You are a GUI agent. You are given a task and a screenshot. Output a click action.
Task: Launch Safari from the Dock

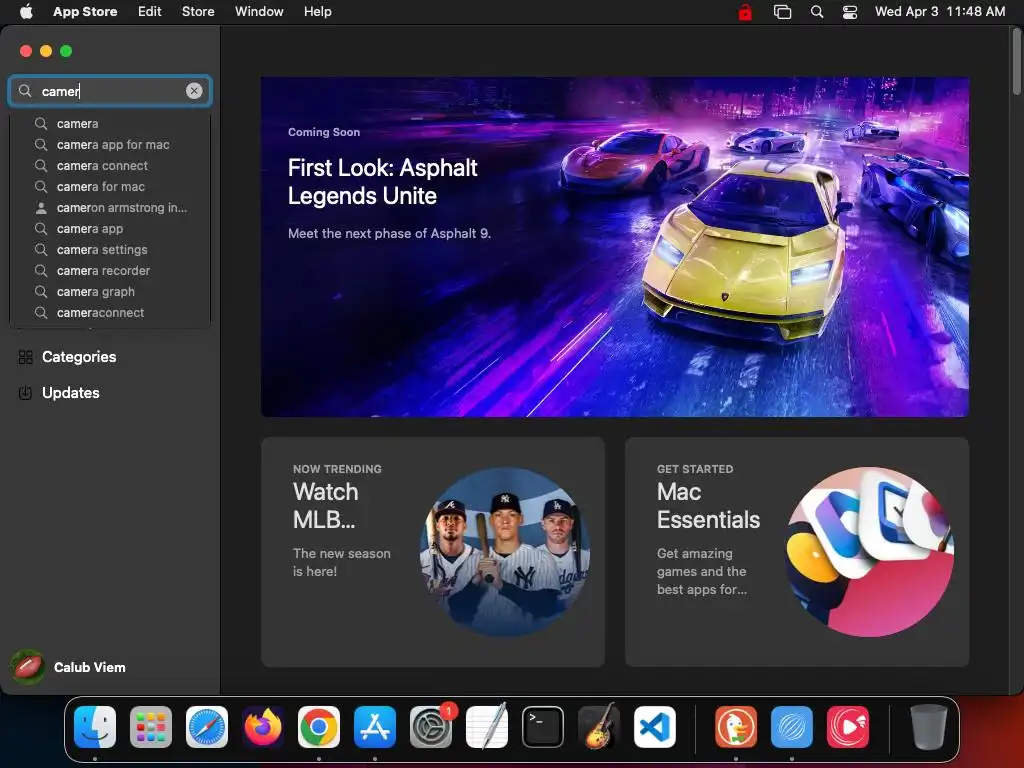pyautogui.click(x=207, y=727)
